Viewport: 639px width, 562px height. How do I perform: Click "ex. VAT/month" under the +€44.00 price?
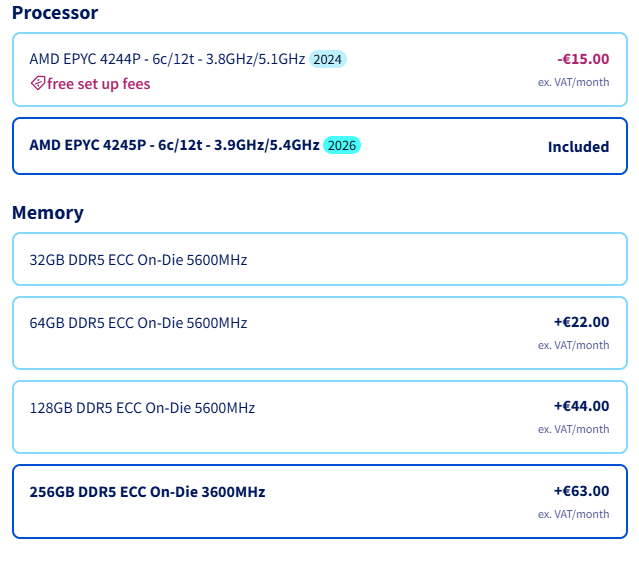click(573, 429)
